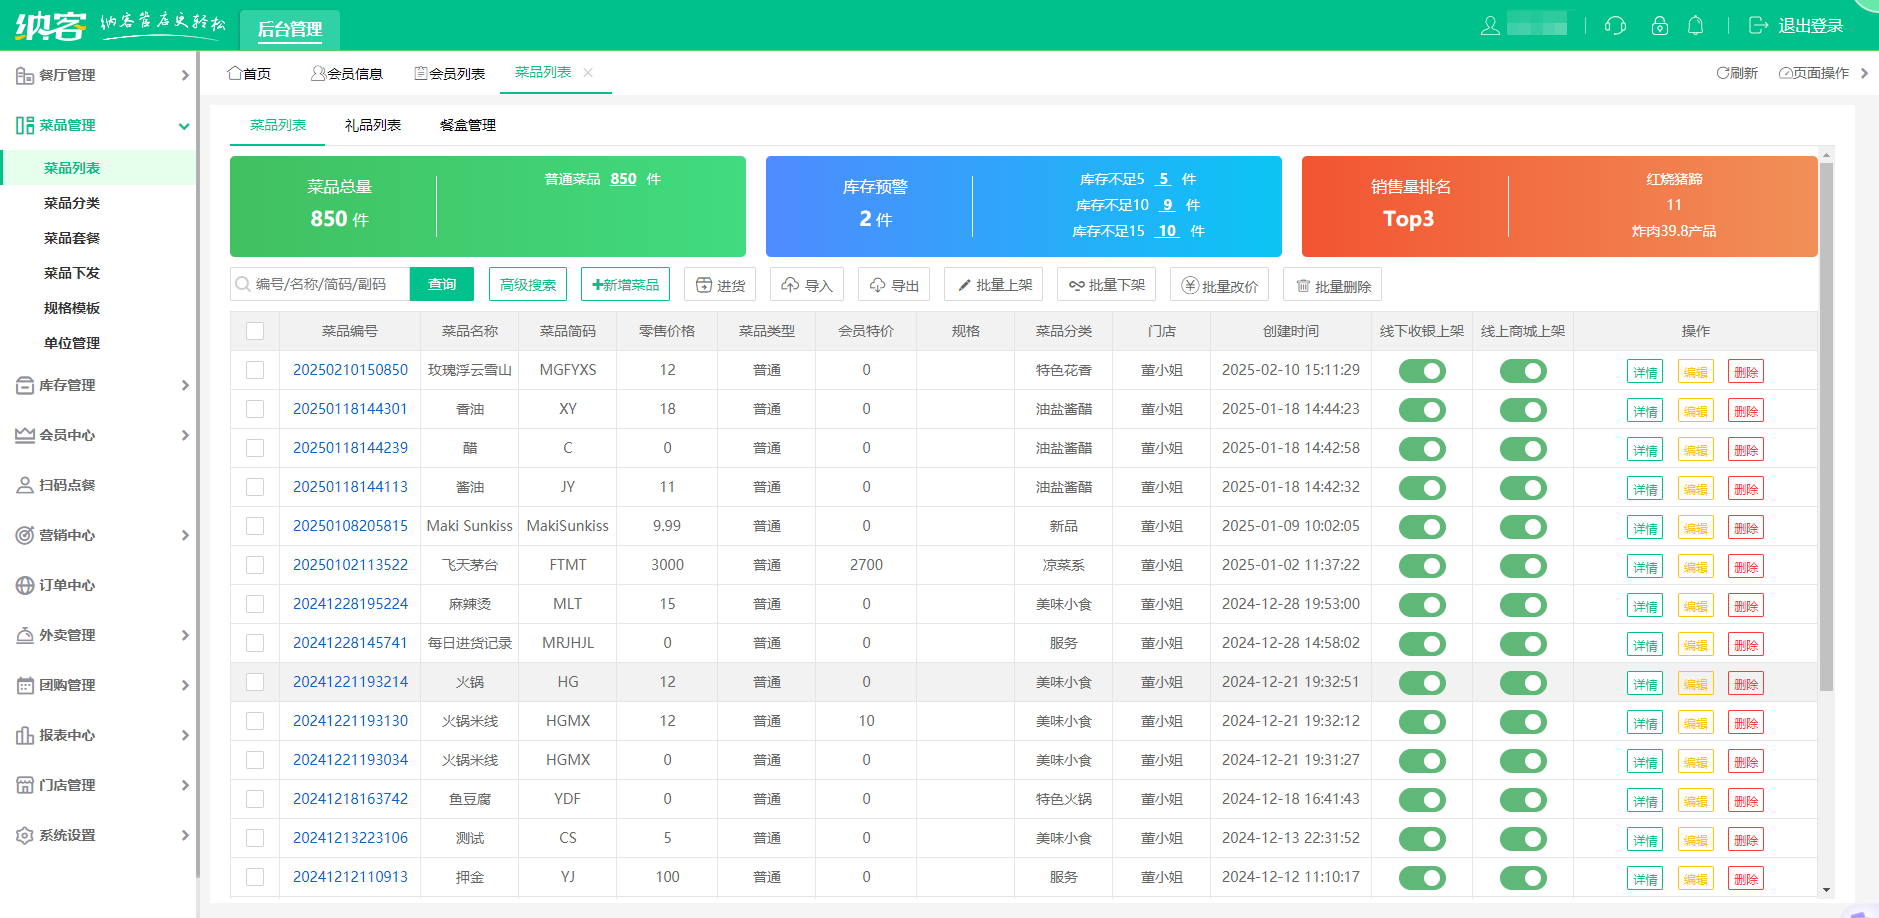
Task: Click the 查询 search button
Action: click(441, 284)
